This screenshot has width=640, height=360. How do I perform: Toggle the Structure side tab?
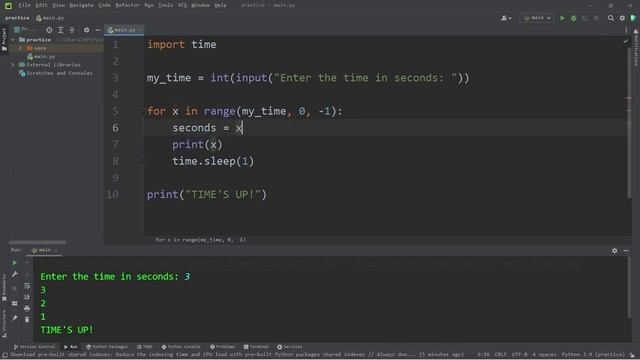[x=4, y=324]
